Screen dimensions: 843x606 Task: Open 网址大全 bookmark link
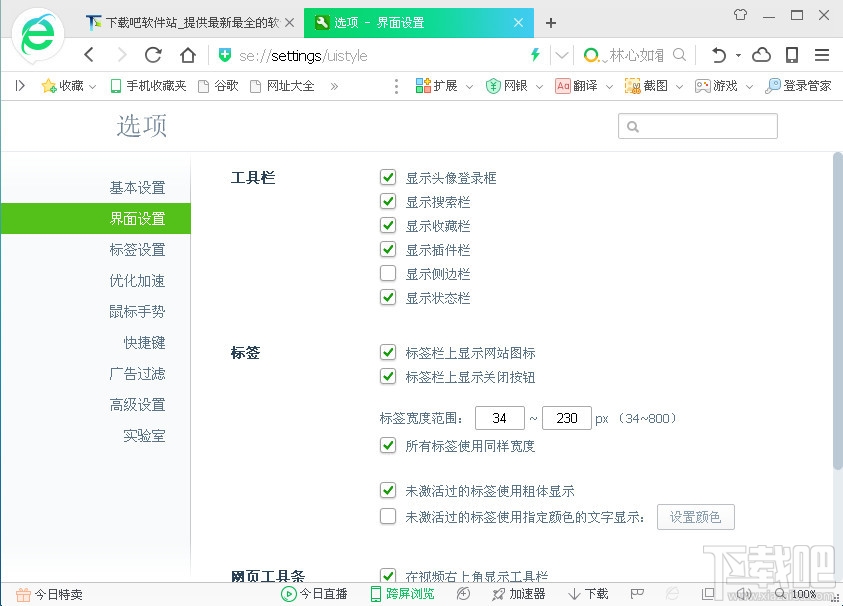(x=282, y=86)
